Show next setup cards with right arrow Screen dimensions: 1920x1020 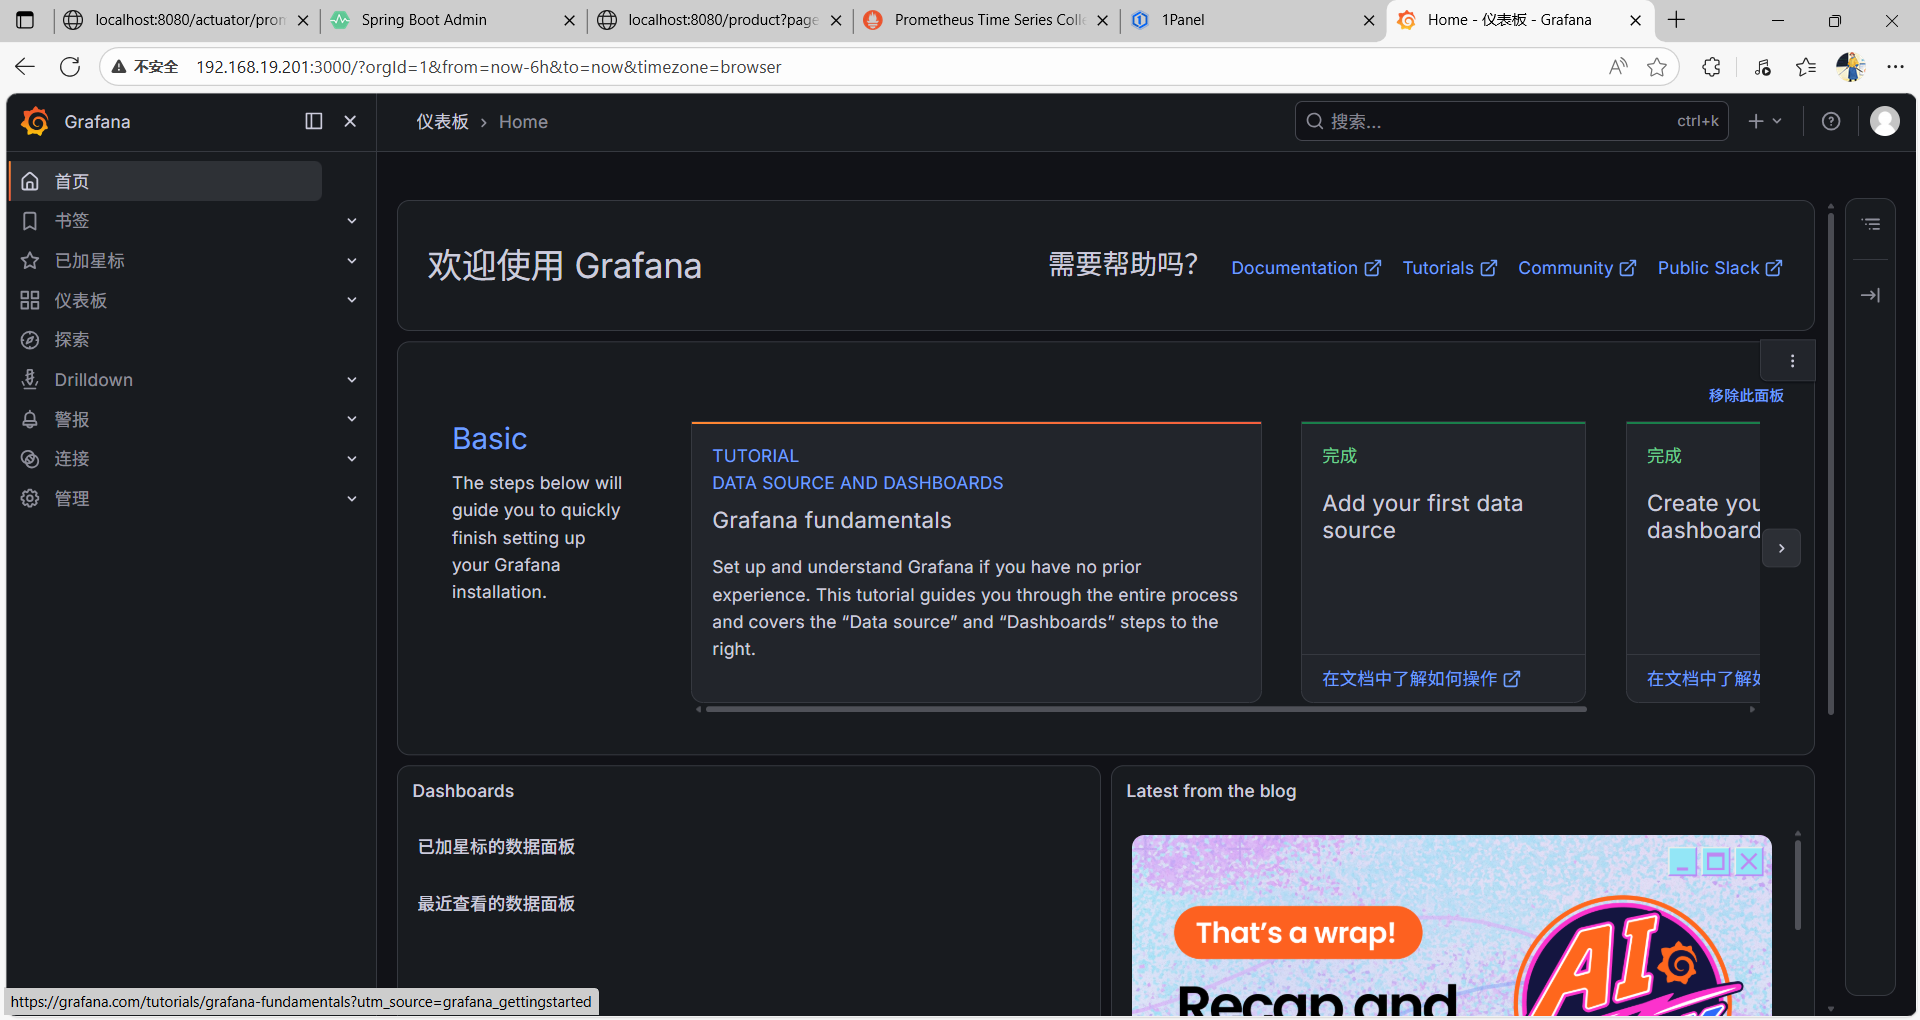click(1781, 548)
